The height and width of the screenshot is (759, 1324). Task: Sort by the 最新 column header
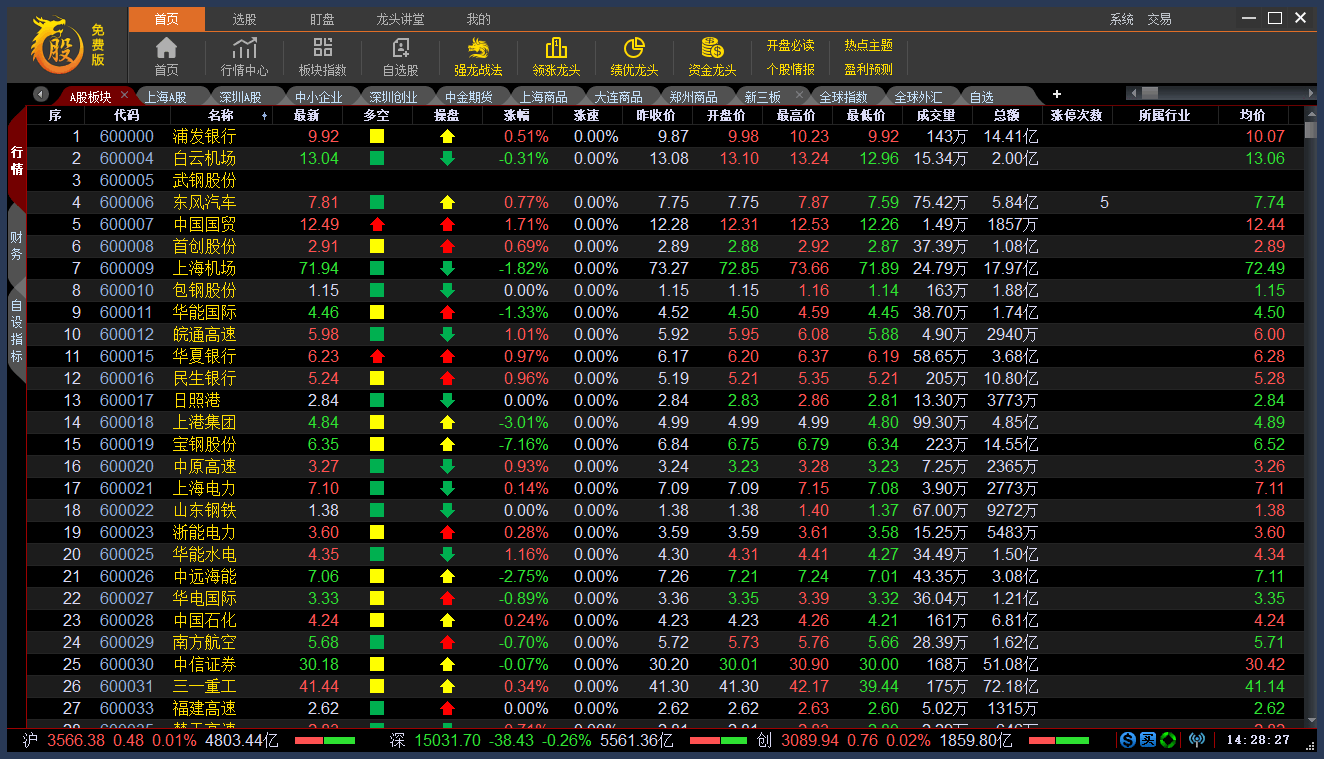(307, 115)
